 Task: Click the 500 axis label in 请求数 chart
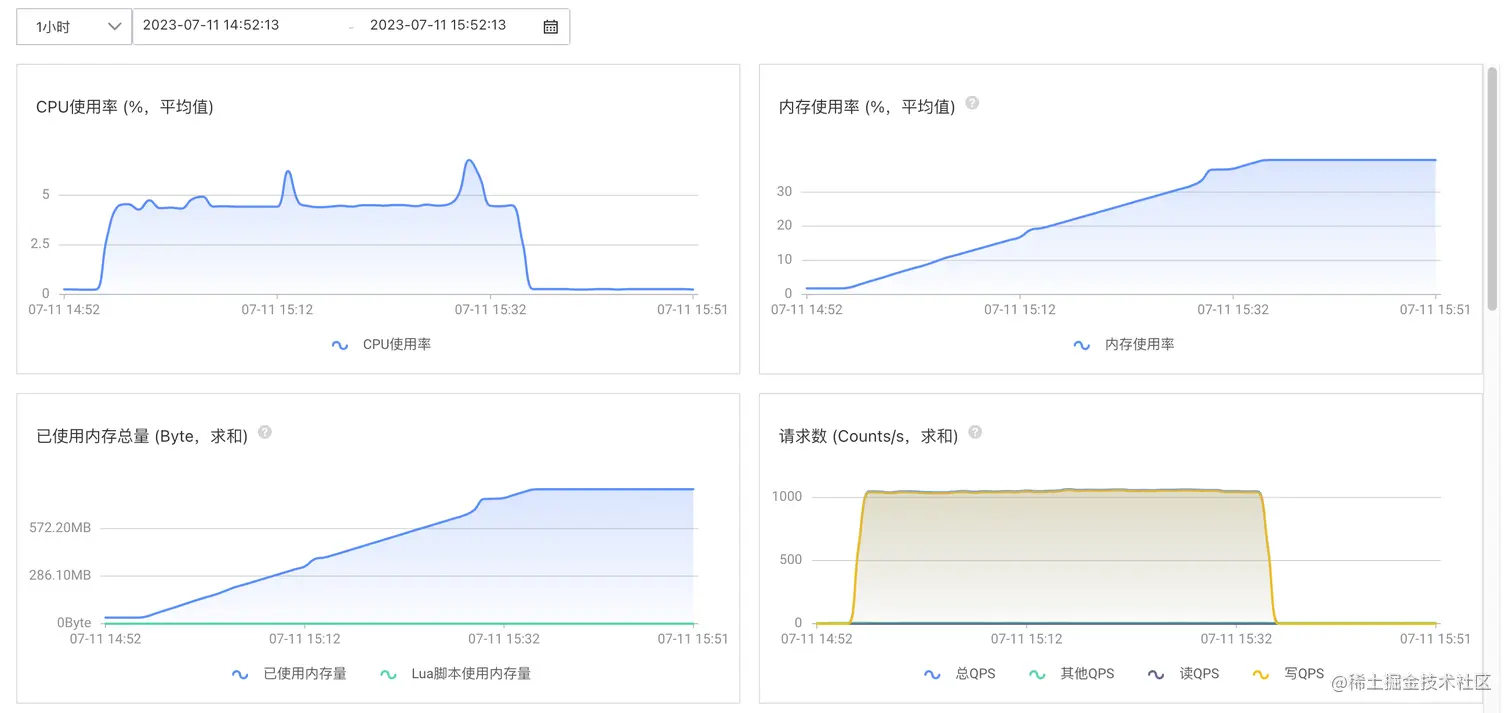coord(791,559)
